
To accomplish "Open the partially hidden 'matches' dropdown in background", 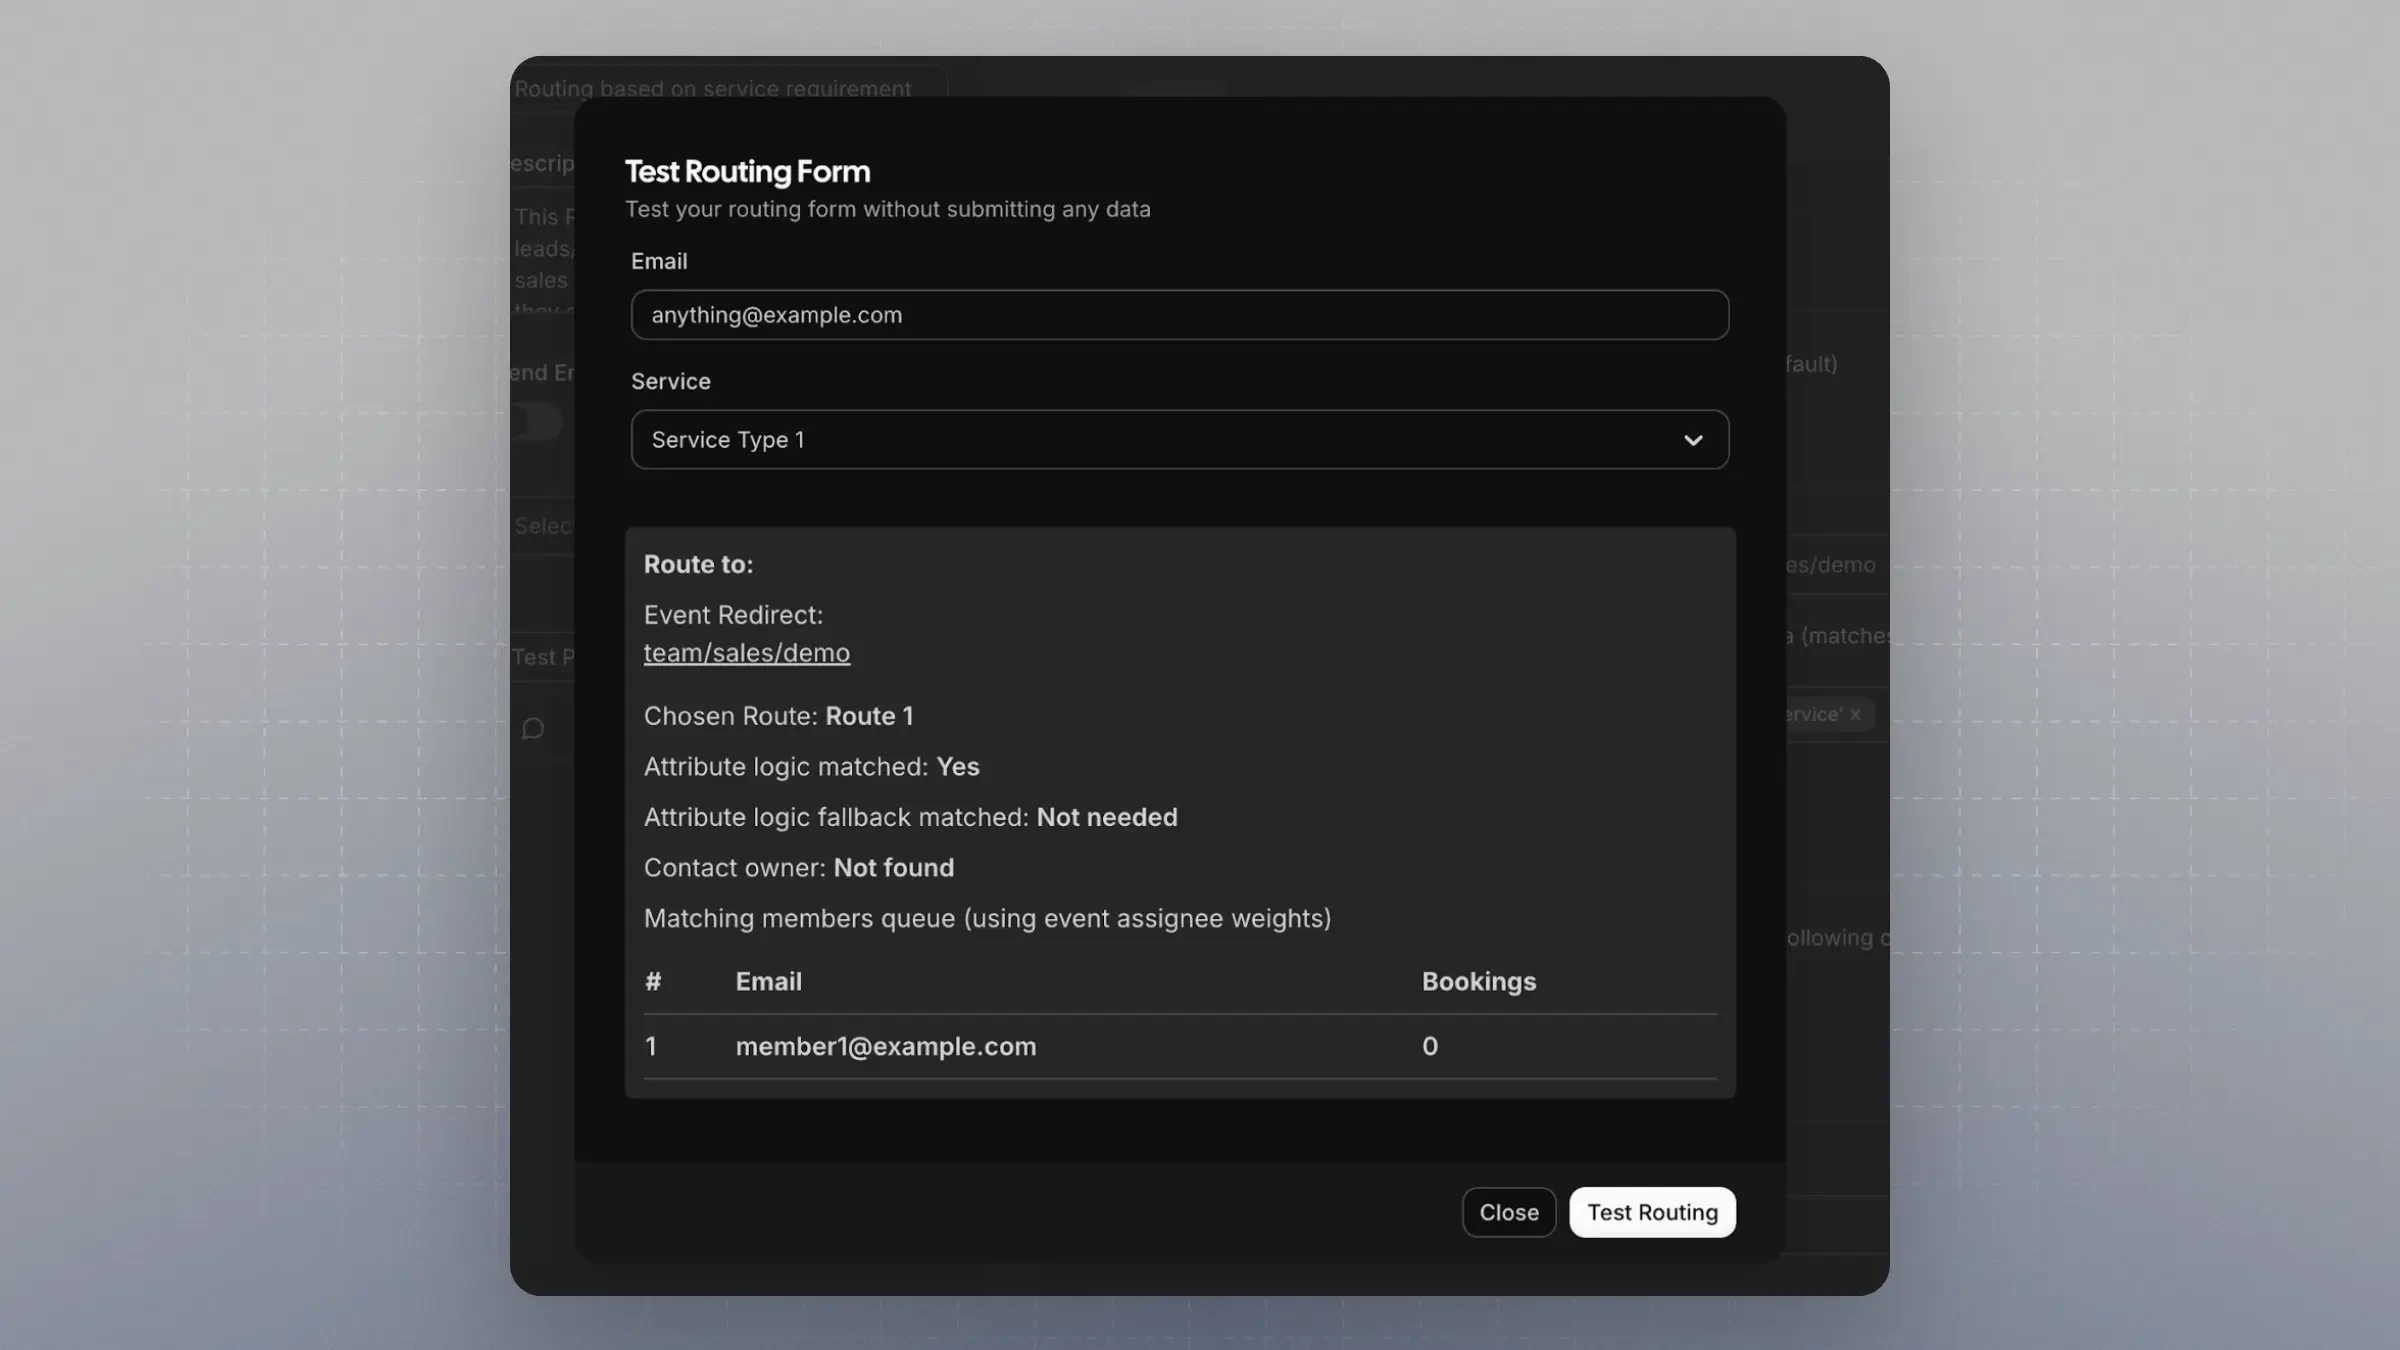I will point(1838,636).
